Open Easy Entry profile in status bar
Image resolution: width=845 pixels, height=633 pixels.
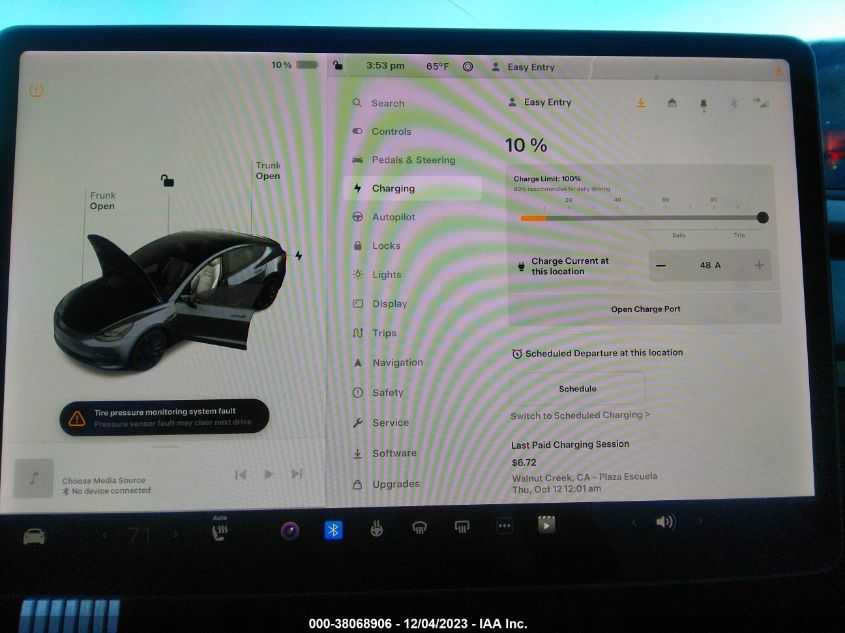[523, 67]
